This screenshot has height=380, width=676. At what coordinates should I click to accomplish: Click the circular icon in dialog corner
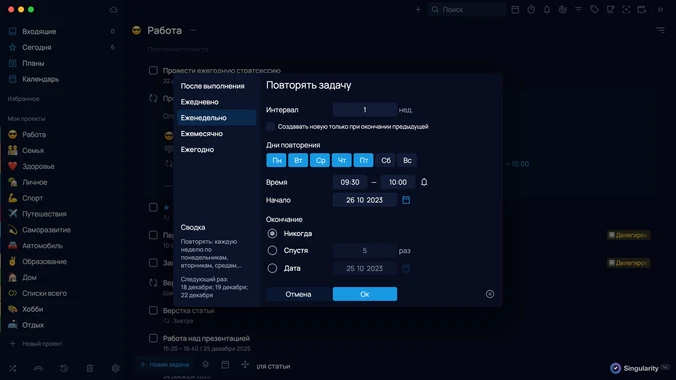coord(490,294)
